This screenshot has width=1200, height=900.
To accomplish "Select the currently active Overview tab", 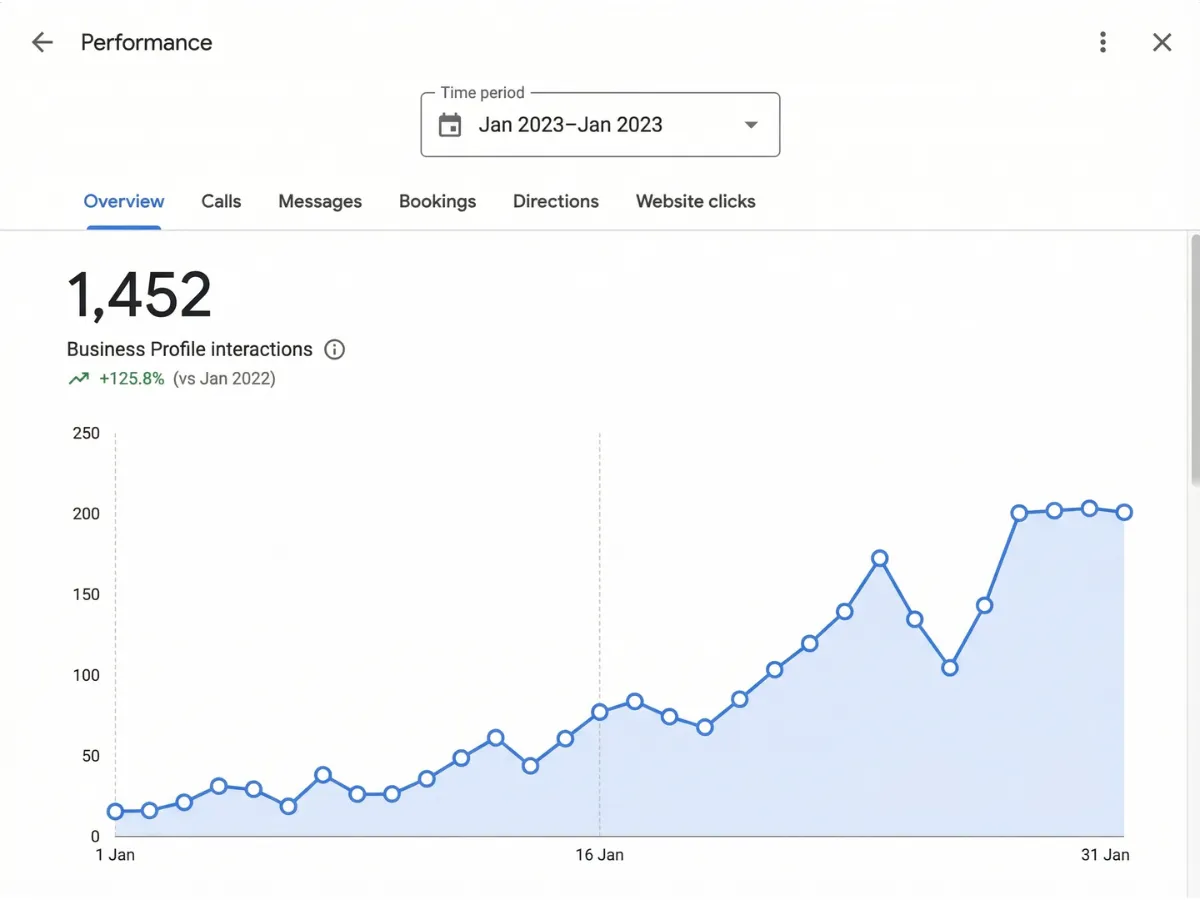I will point(123,201).
